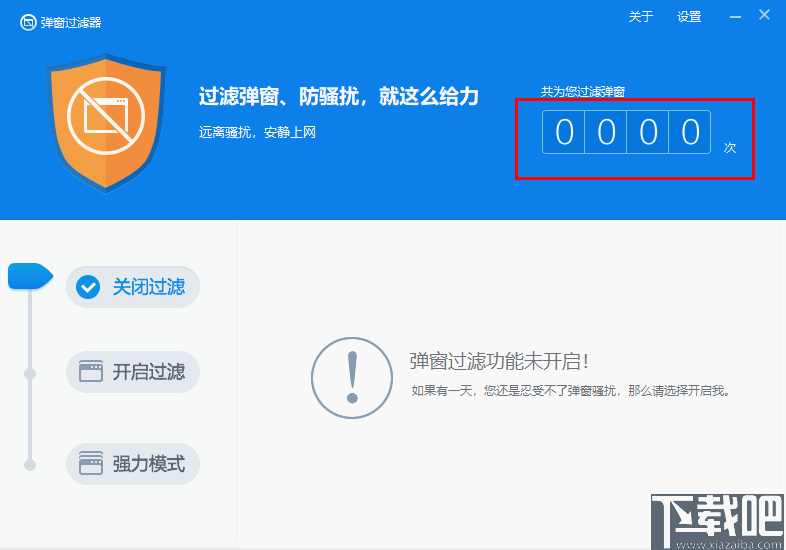Click the 弹窗过滤器 logo icon in the title bar

(28, 23)
